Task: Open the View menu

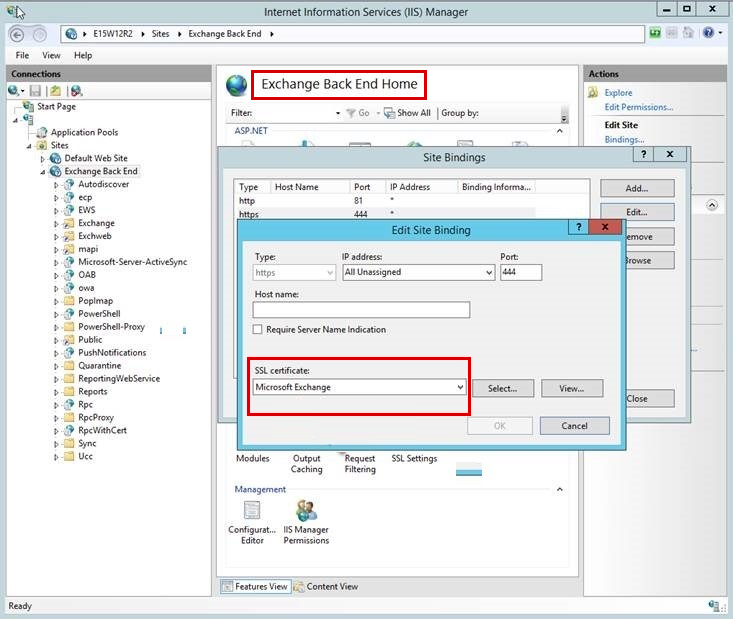Action: 51,55
